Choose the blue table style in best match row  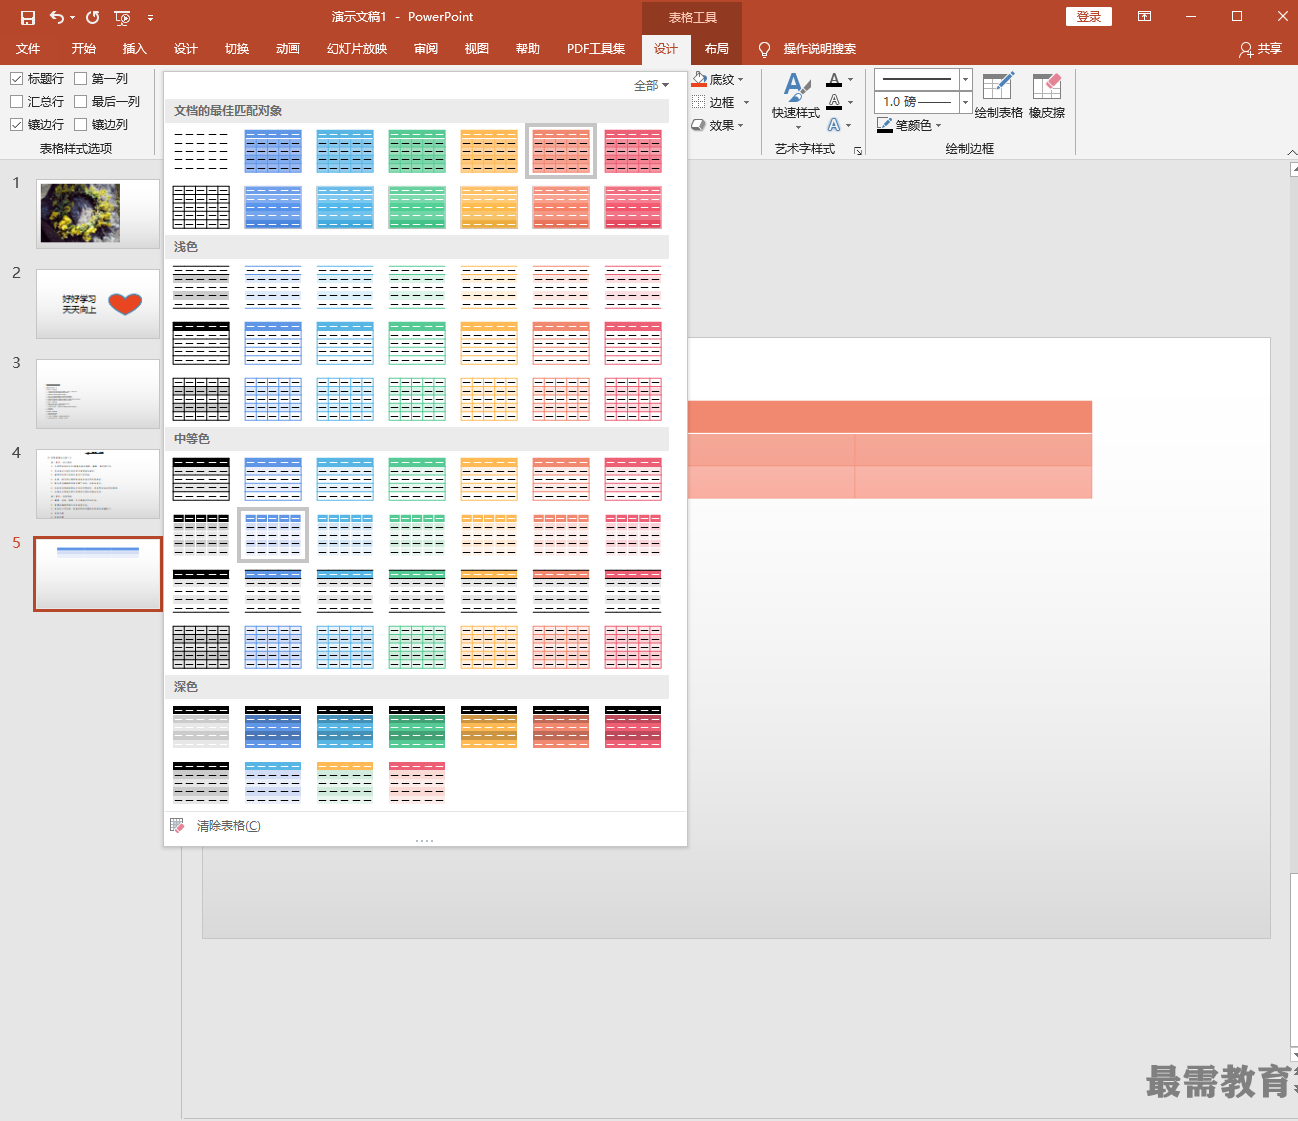click(273, 151)
